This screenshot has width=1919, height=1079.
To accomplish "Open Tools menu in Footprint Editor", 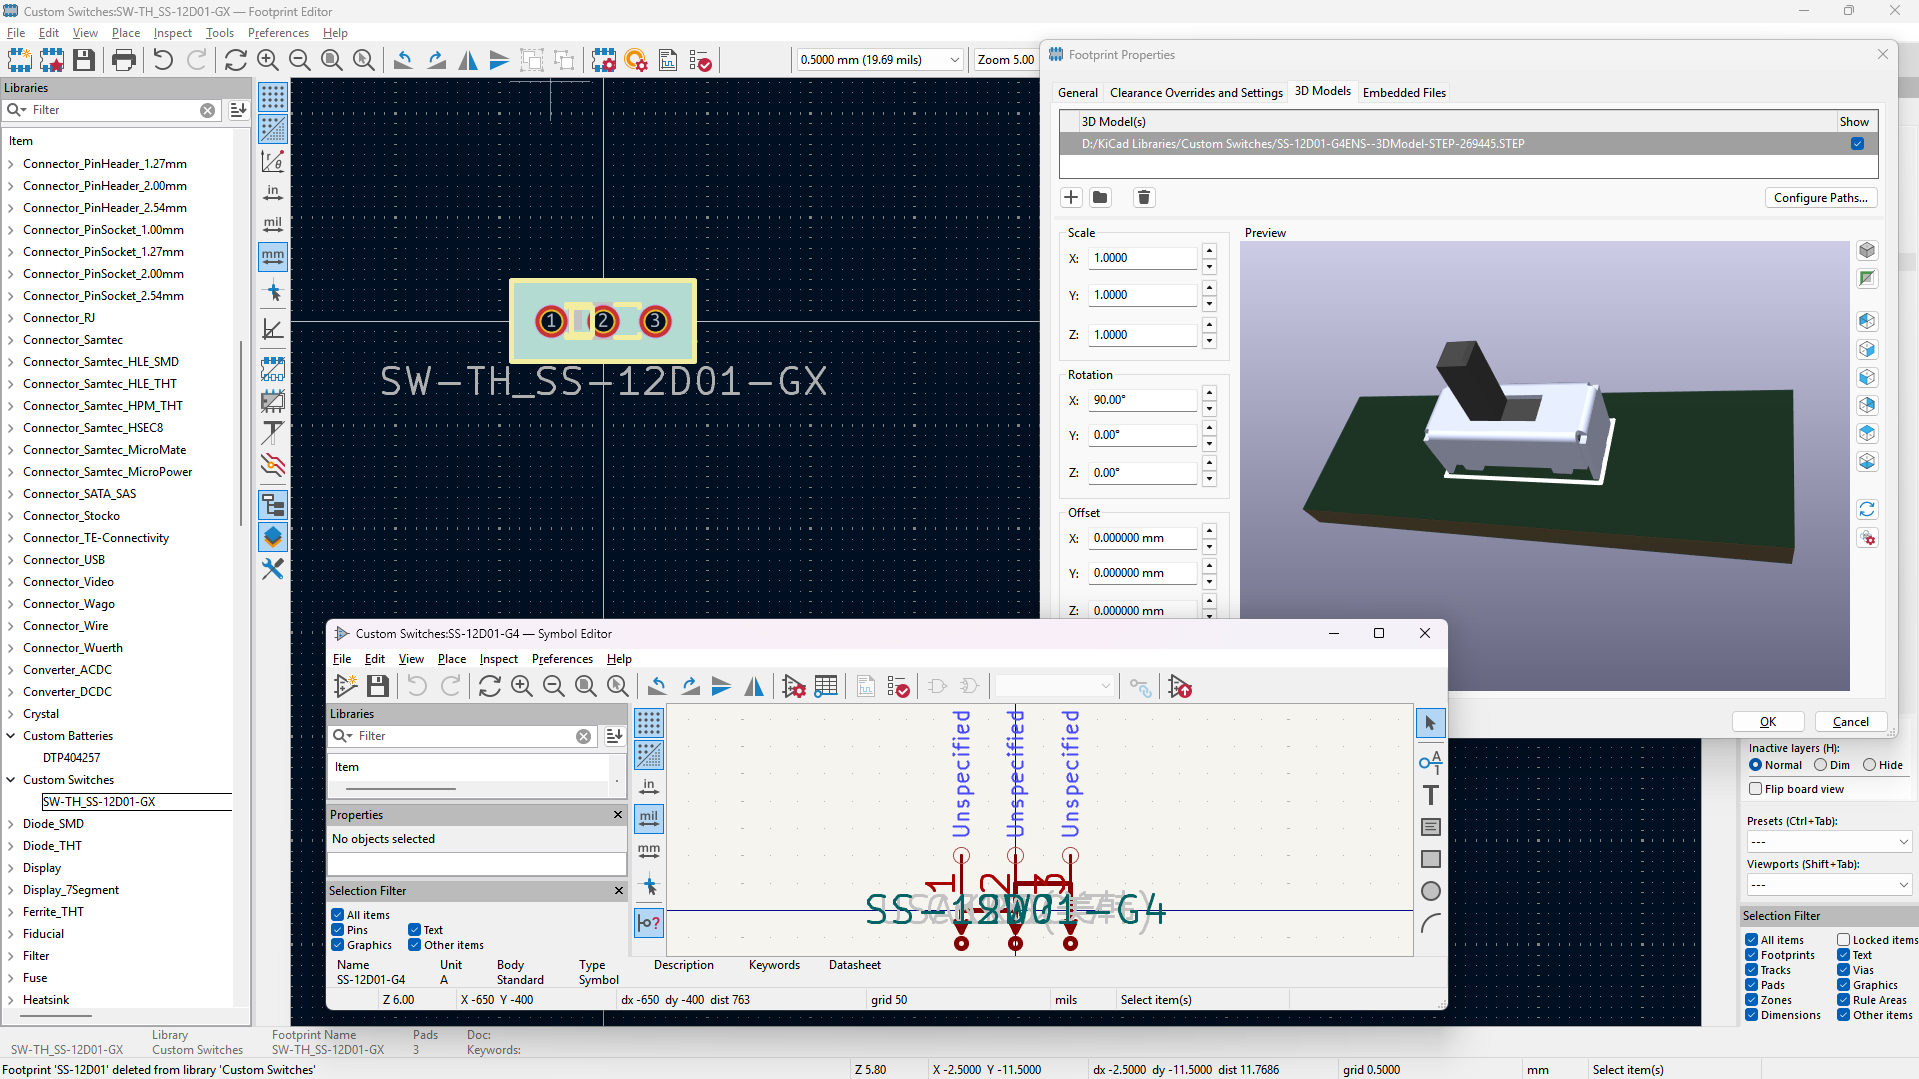I will point(219,33).
